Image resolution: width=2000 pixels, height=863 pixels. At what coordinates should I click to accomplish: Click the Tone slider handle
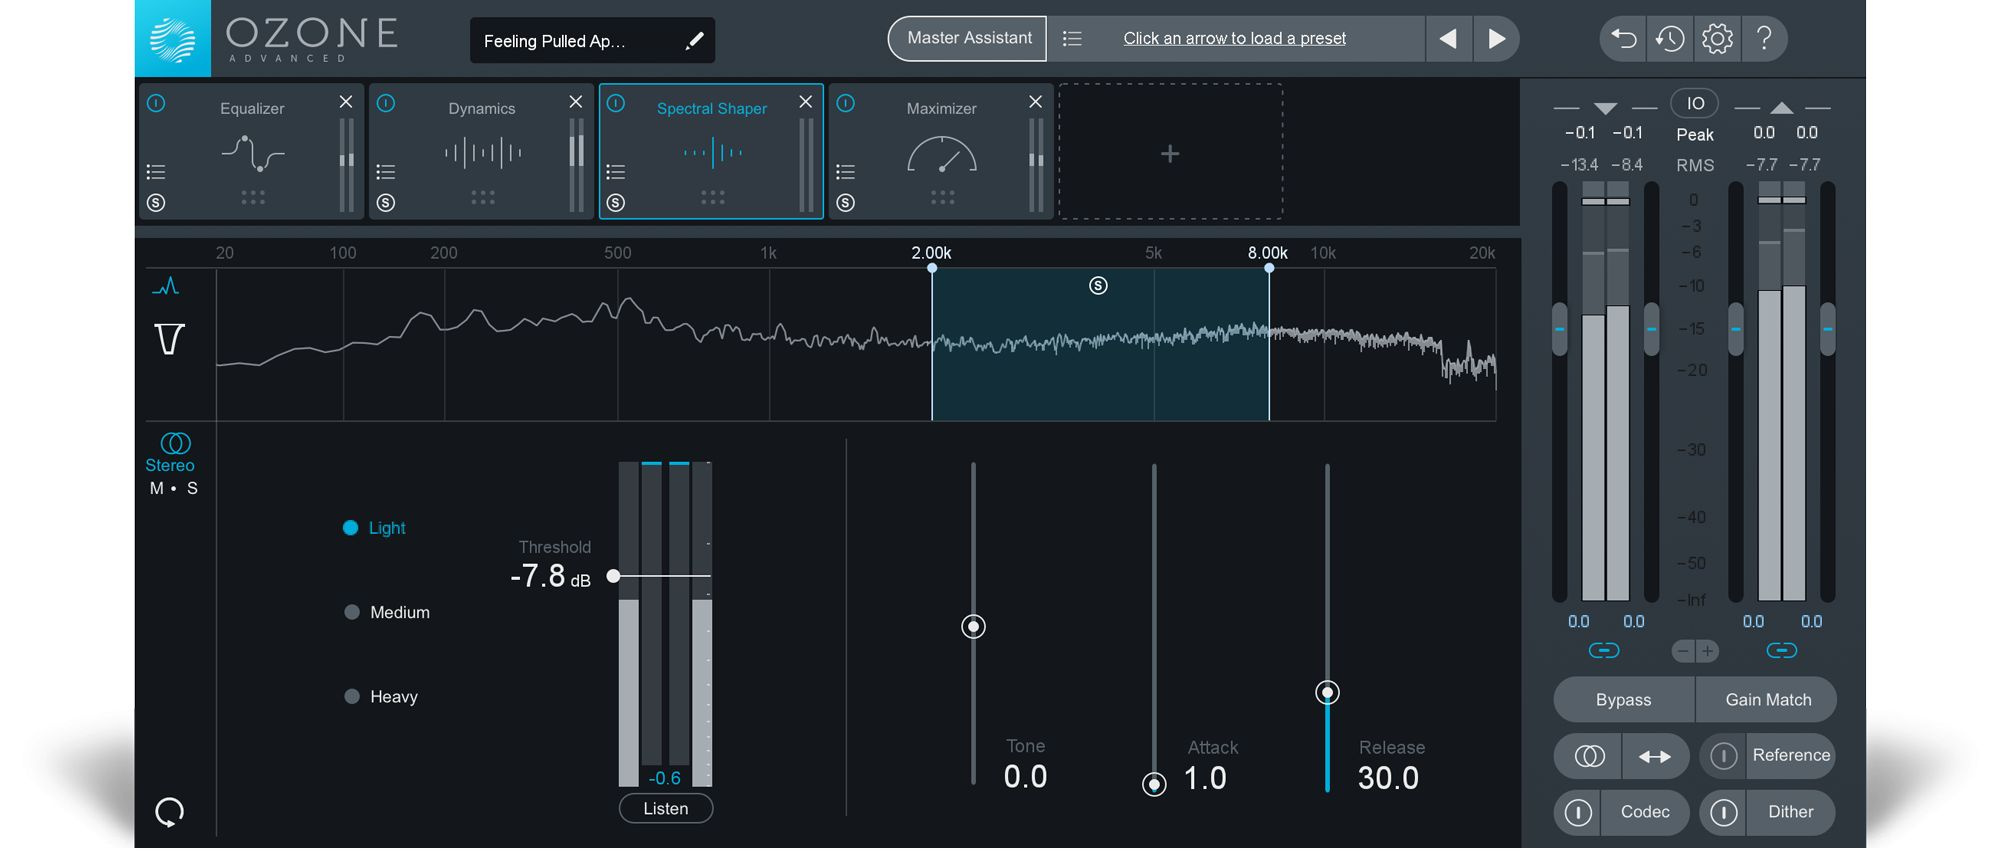click(x=973, y=627)
